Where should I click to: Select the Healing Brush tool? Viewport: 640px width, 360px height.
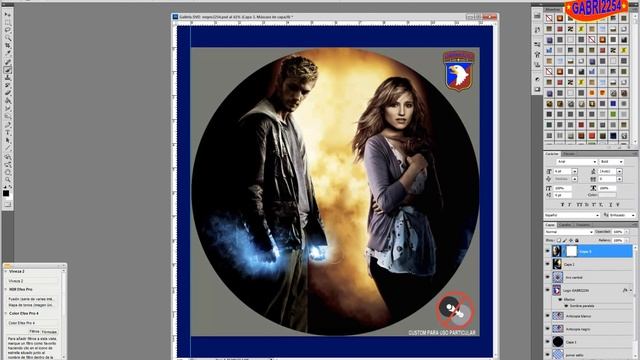tap(7, 62)
